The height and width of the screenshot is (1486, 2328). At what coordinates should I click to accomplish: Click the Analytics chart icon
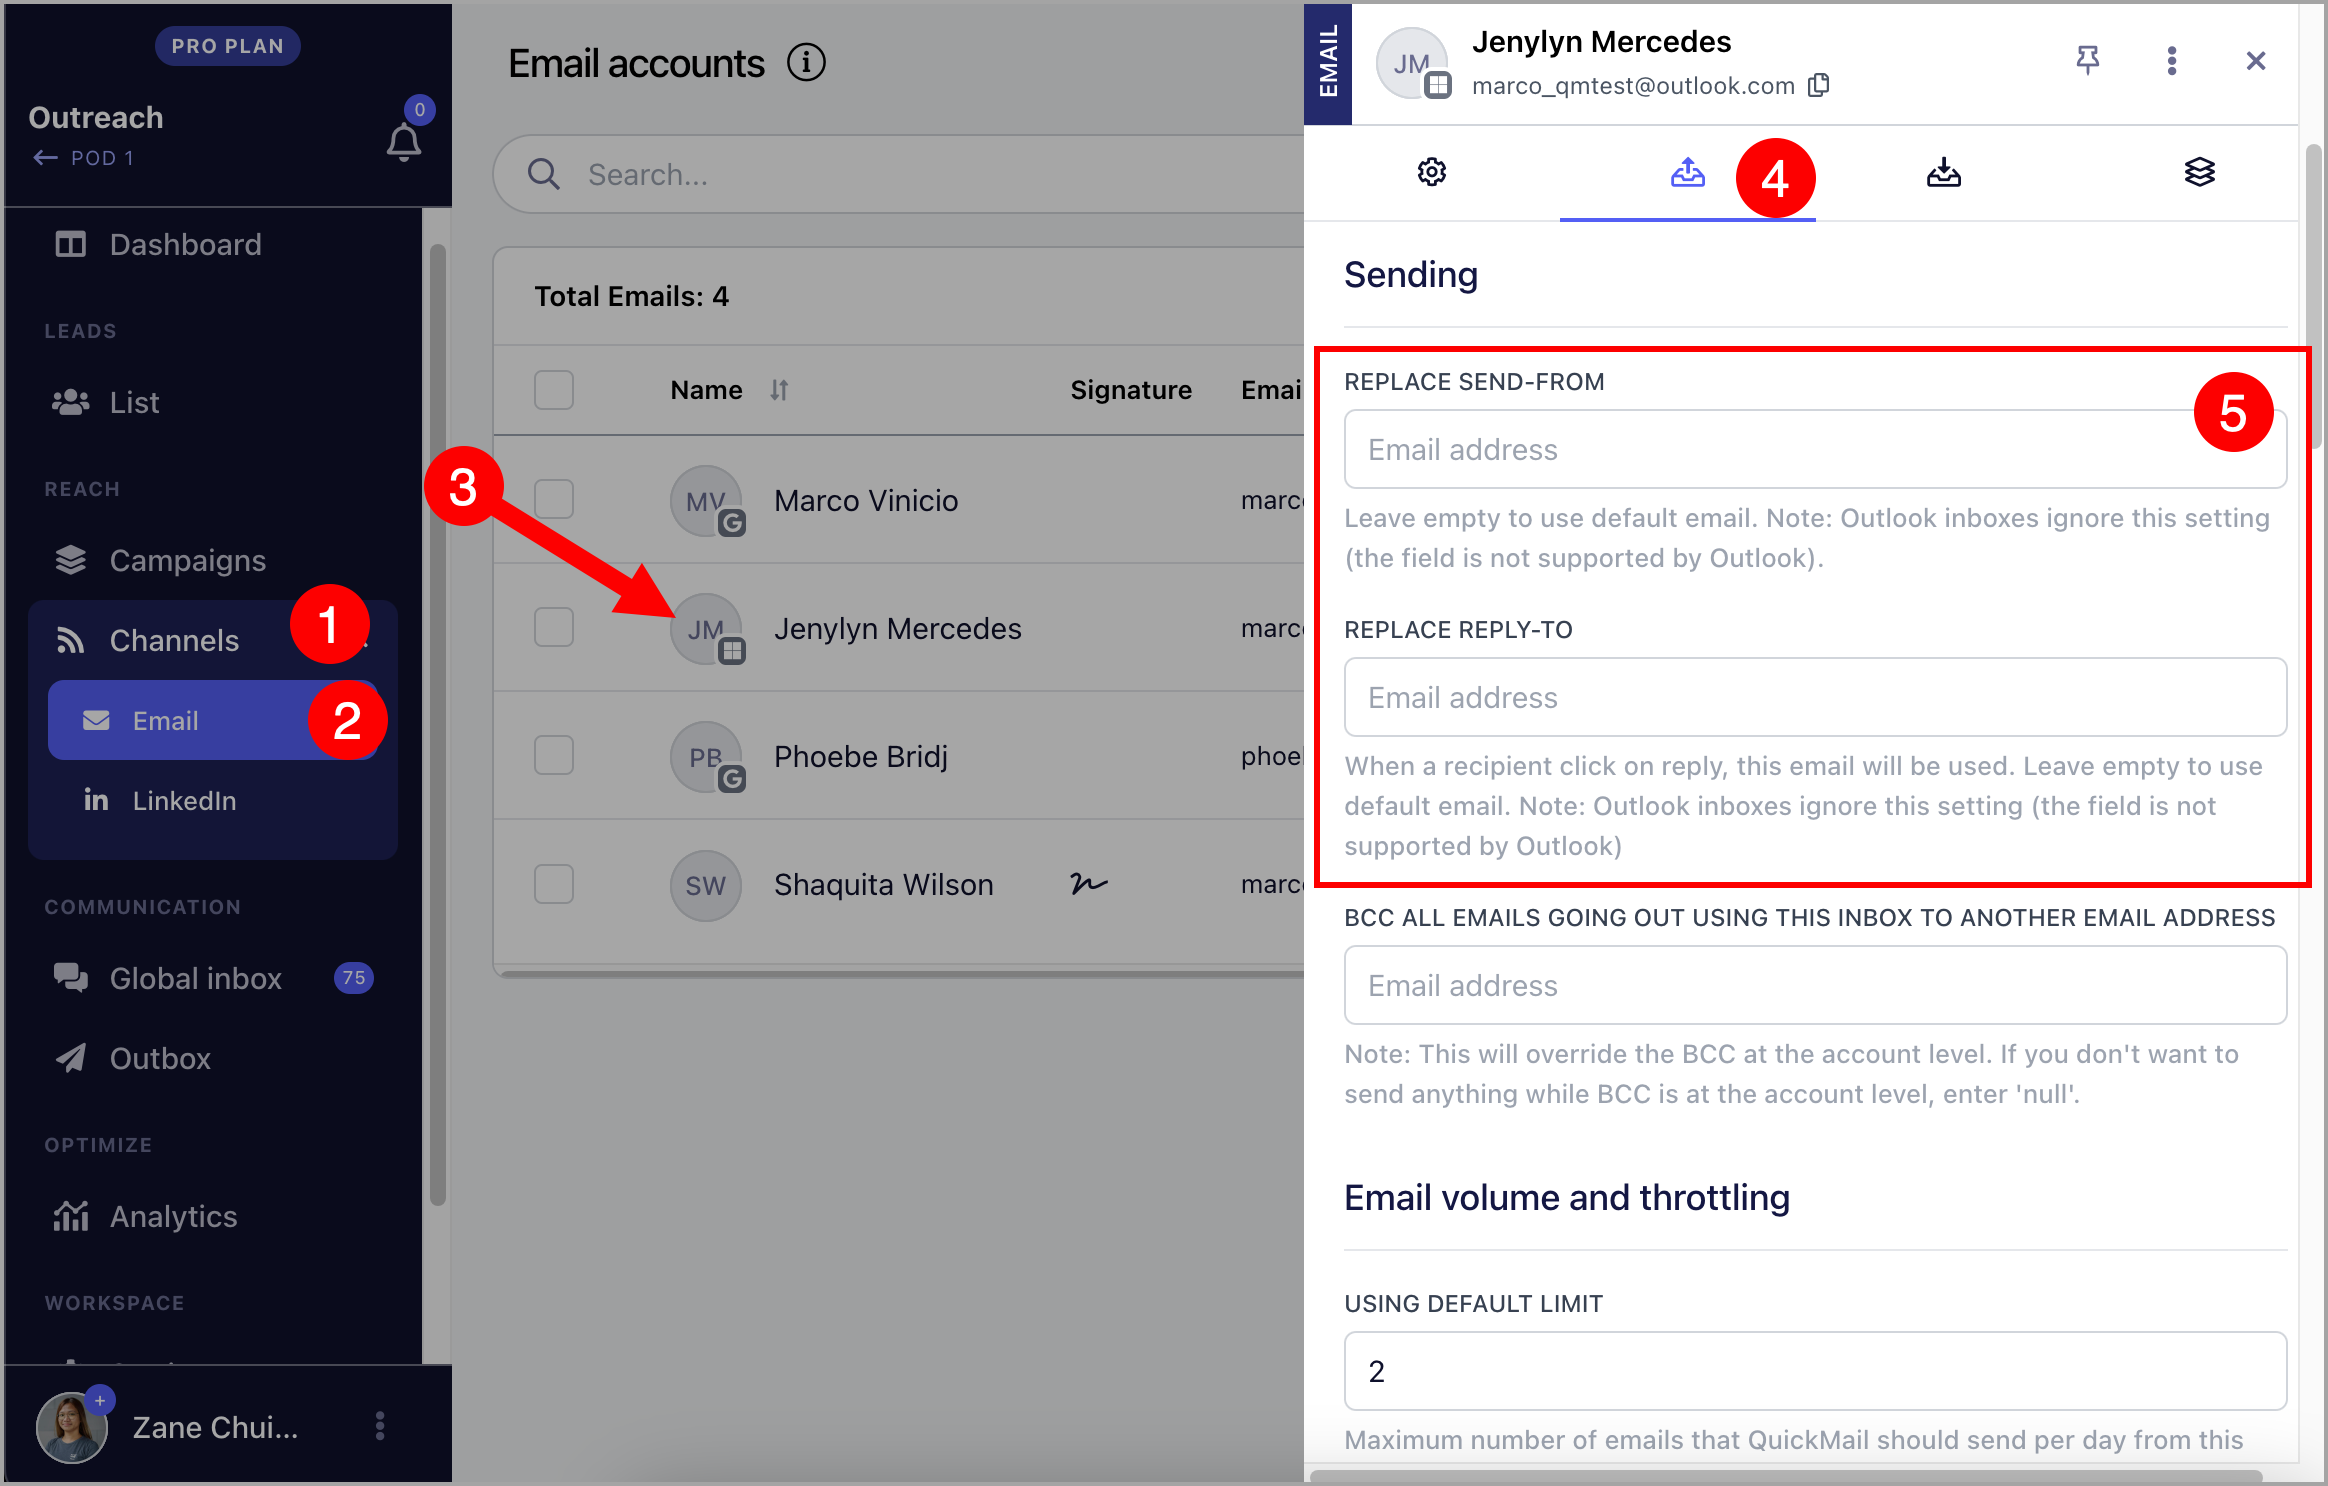click(x=70, y=1216)
